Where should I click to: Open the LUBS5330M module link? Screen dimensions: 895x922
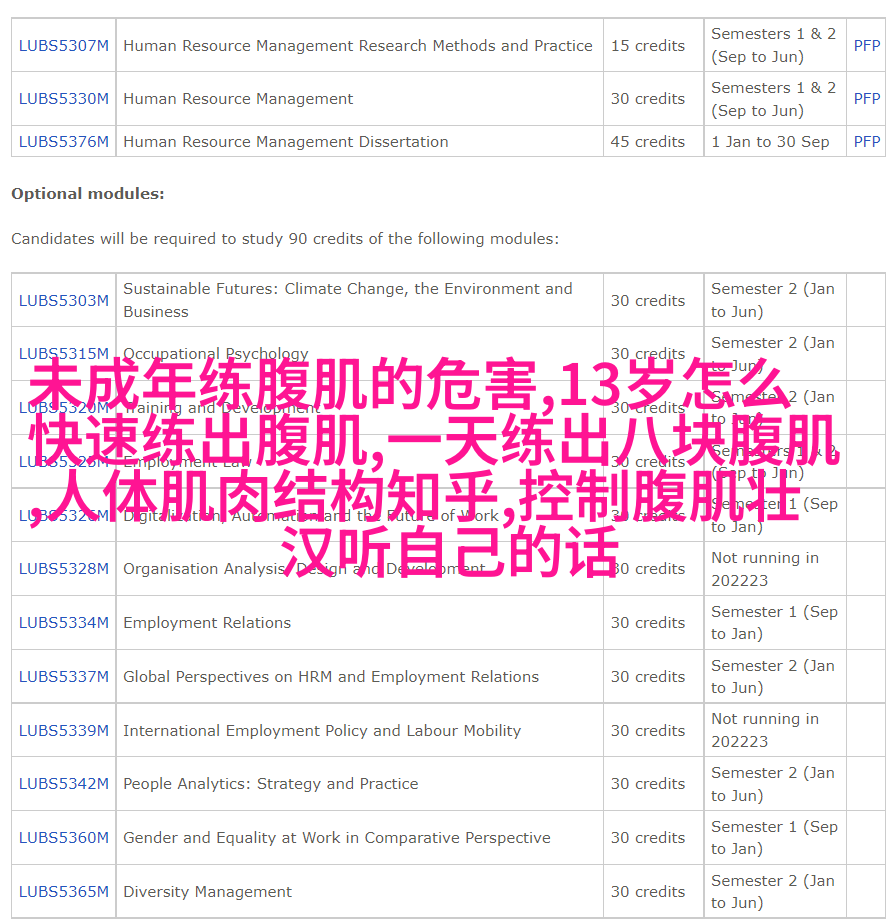point(64,99)
